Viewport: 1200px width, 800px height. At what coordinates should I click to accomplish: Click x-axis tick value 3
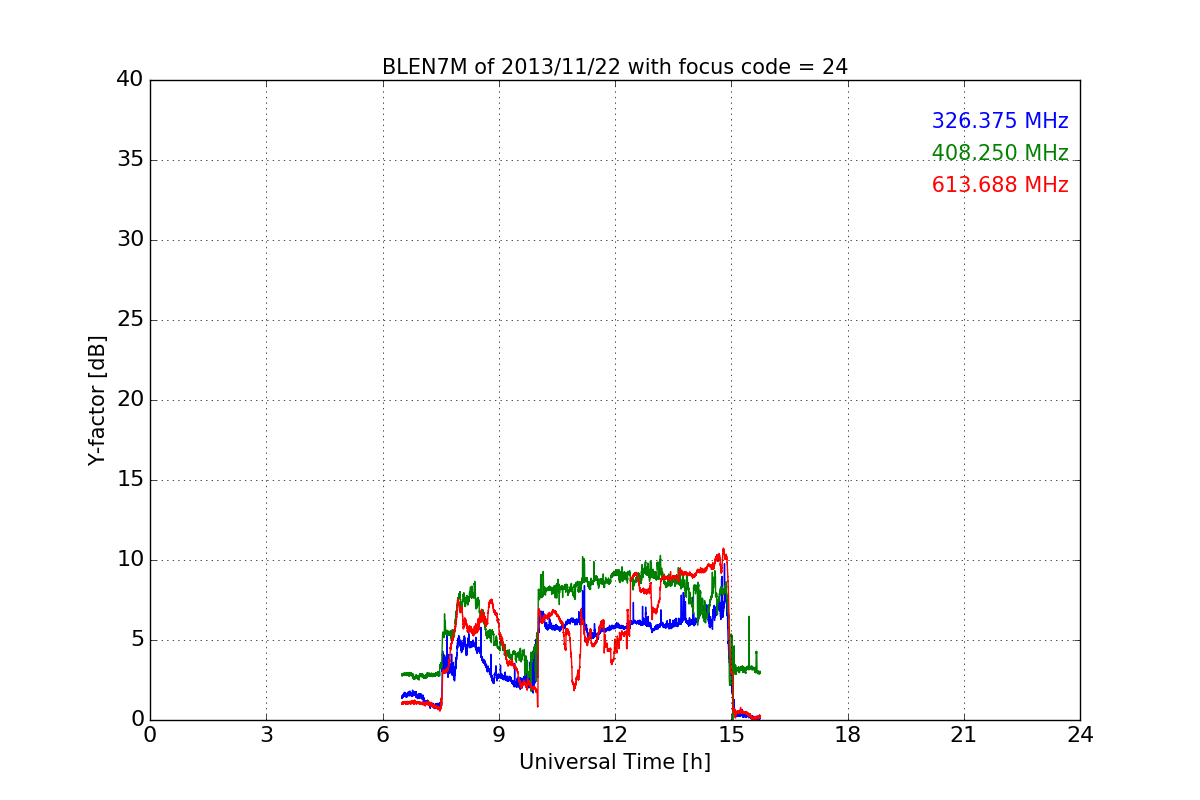(x=266, y=735)
